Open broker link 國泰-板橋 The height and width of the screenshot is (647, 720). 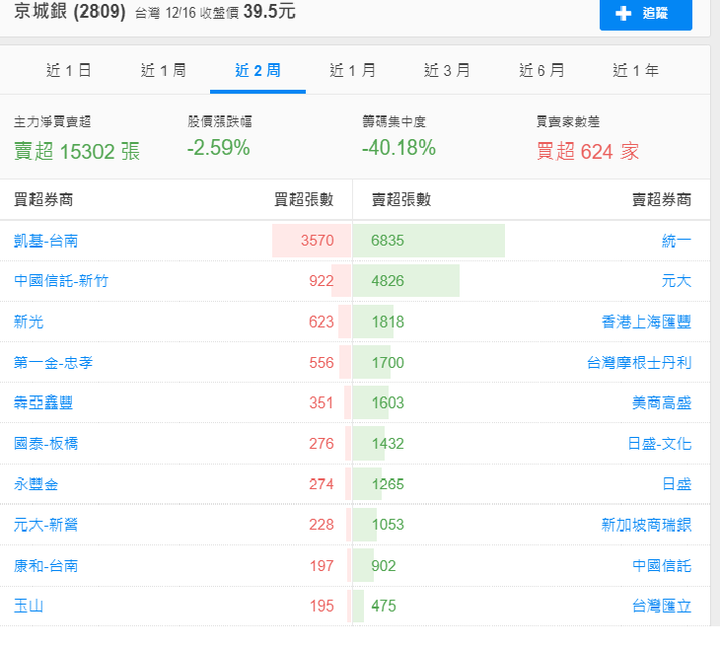[x=45, y=444]
